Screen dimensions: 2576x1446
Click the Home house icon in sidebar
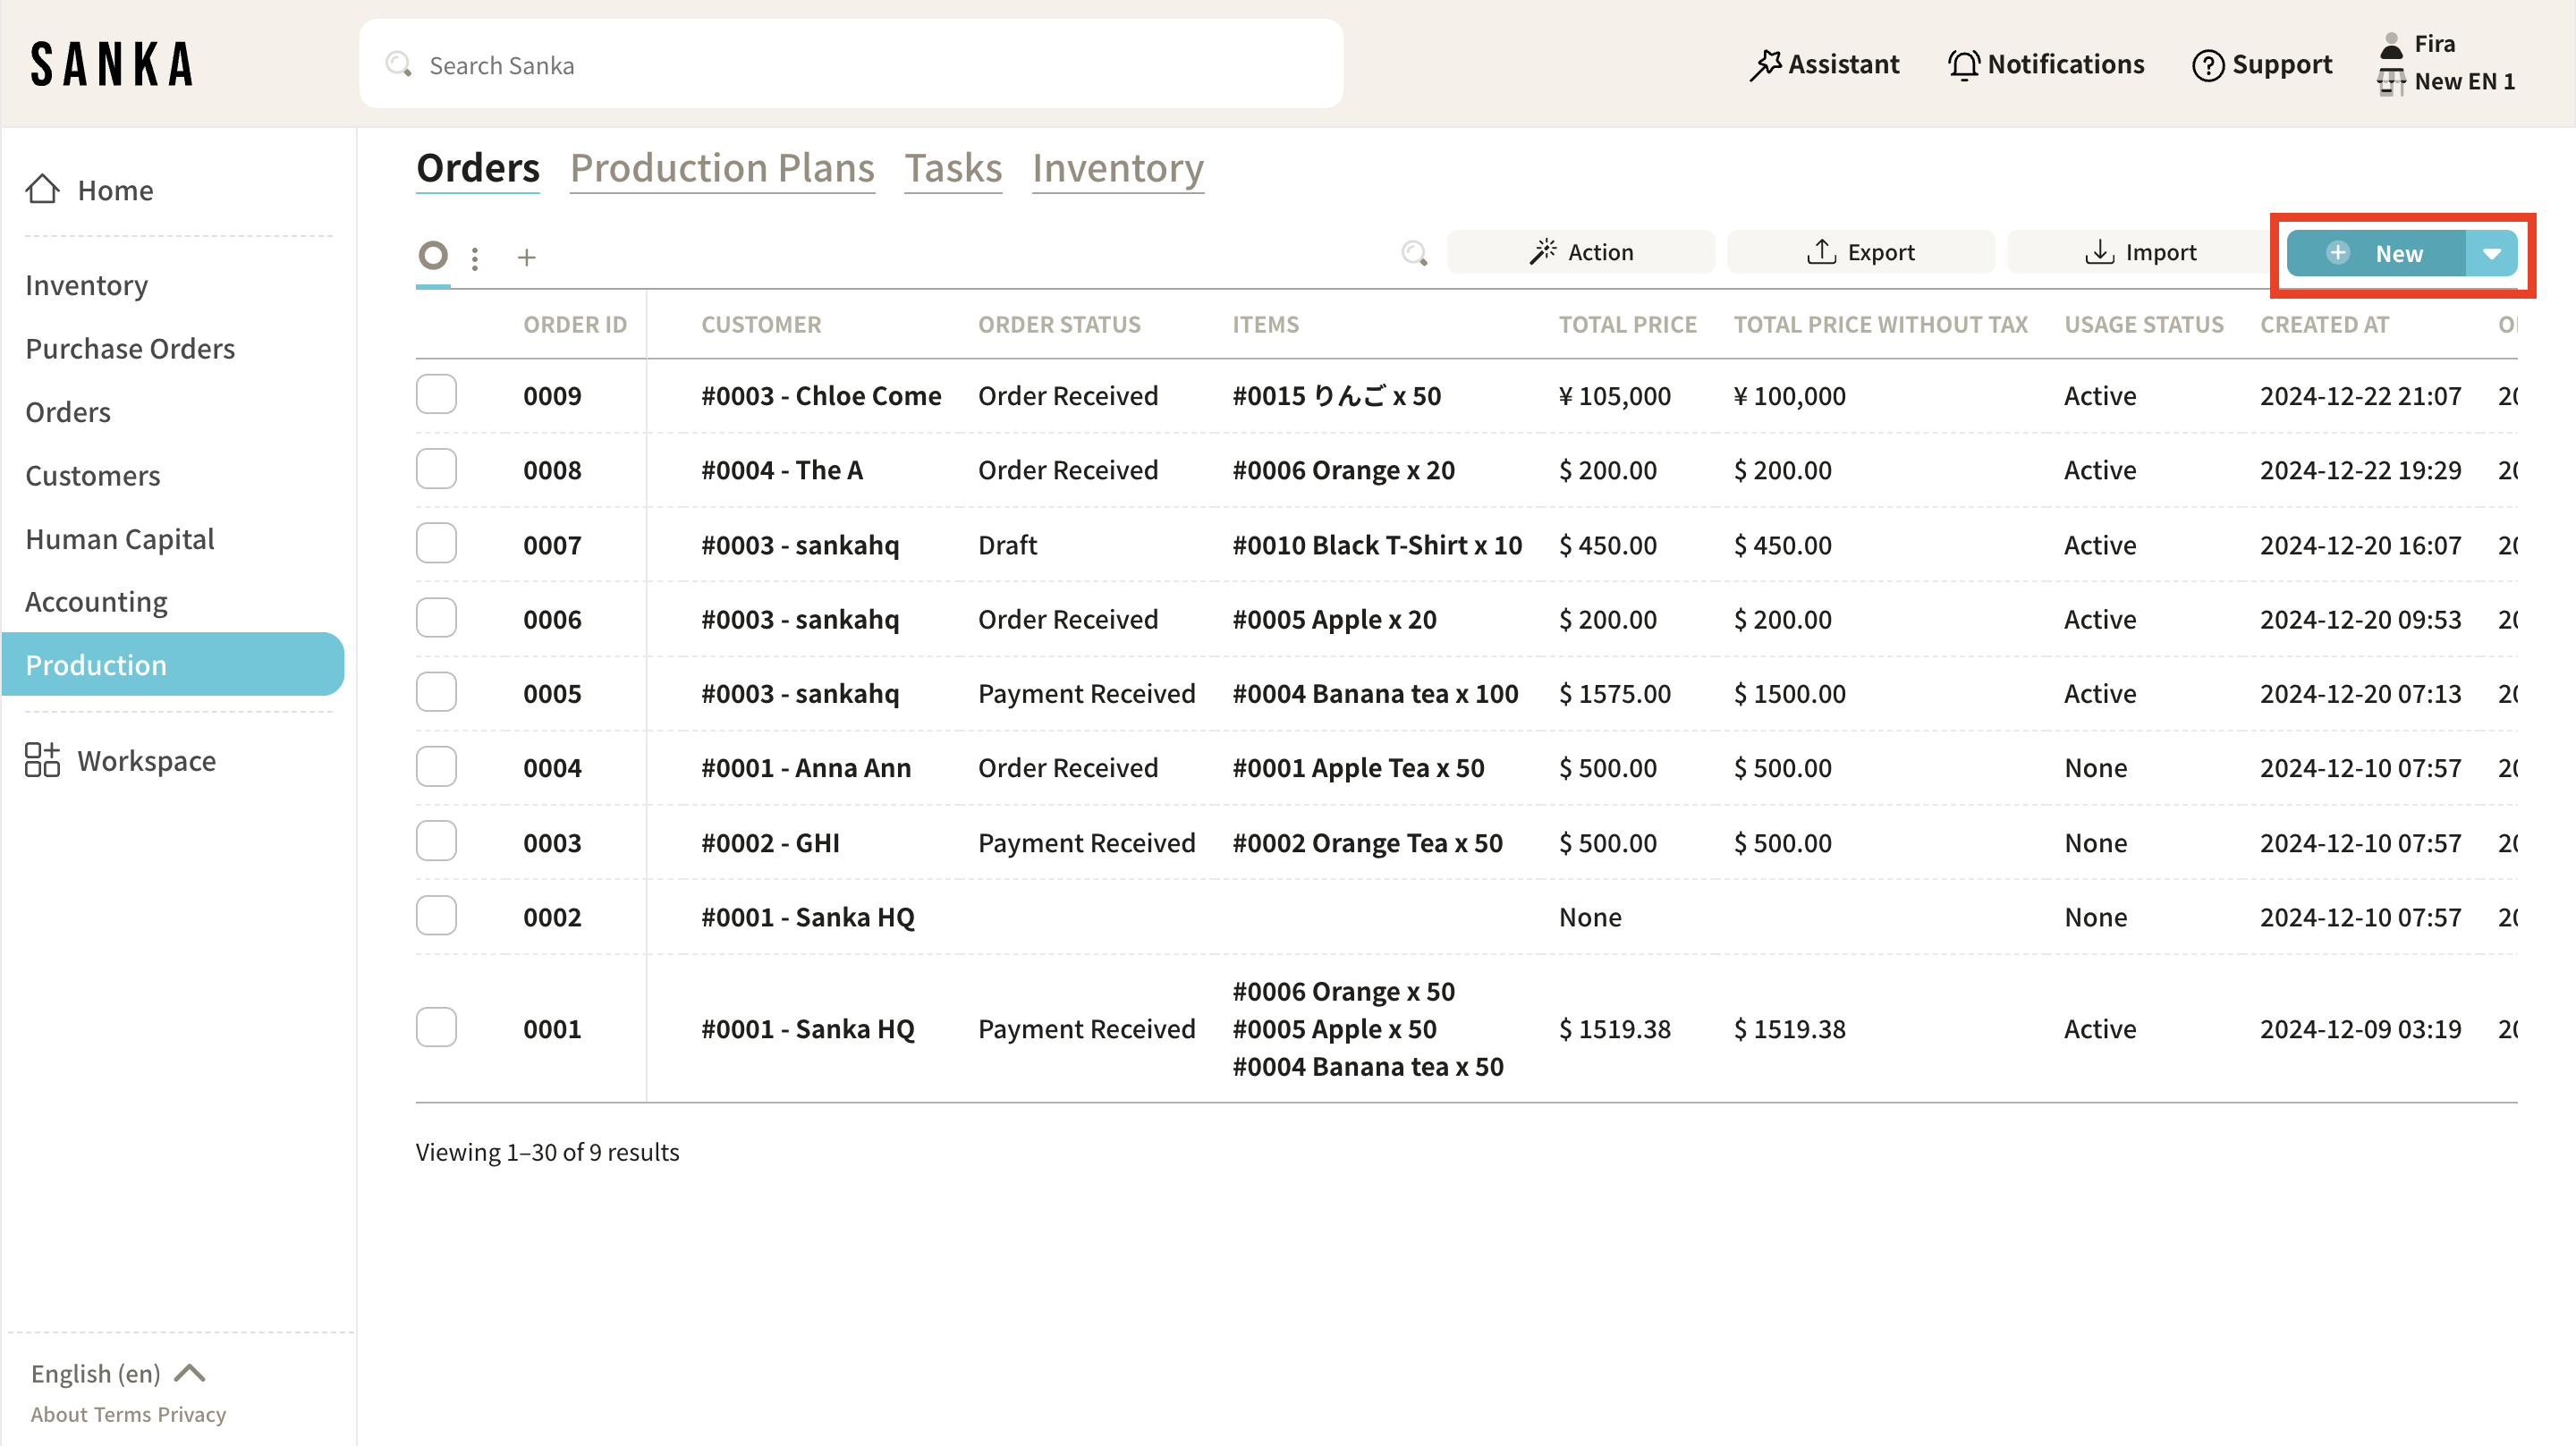coord(42,189)
